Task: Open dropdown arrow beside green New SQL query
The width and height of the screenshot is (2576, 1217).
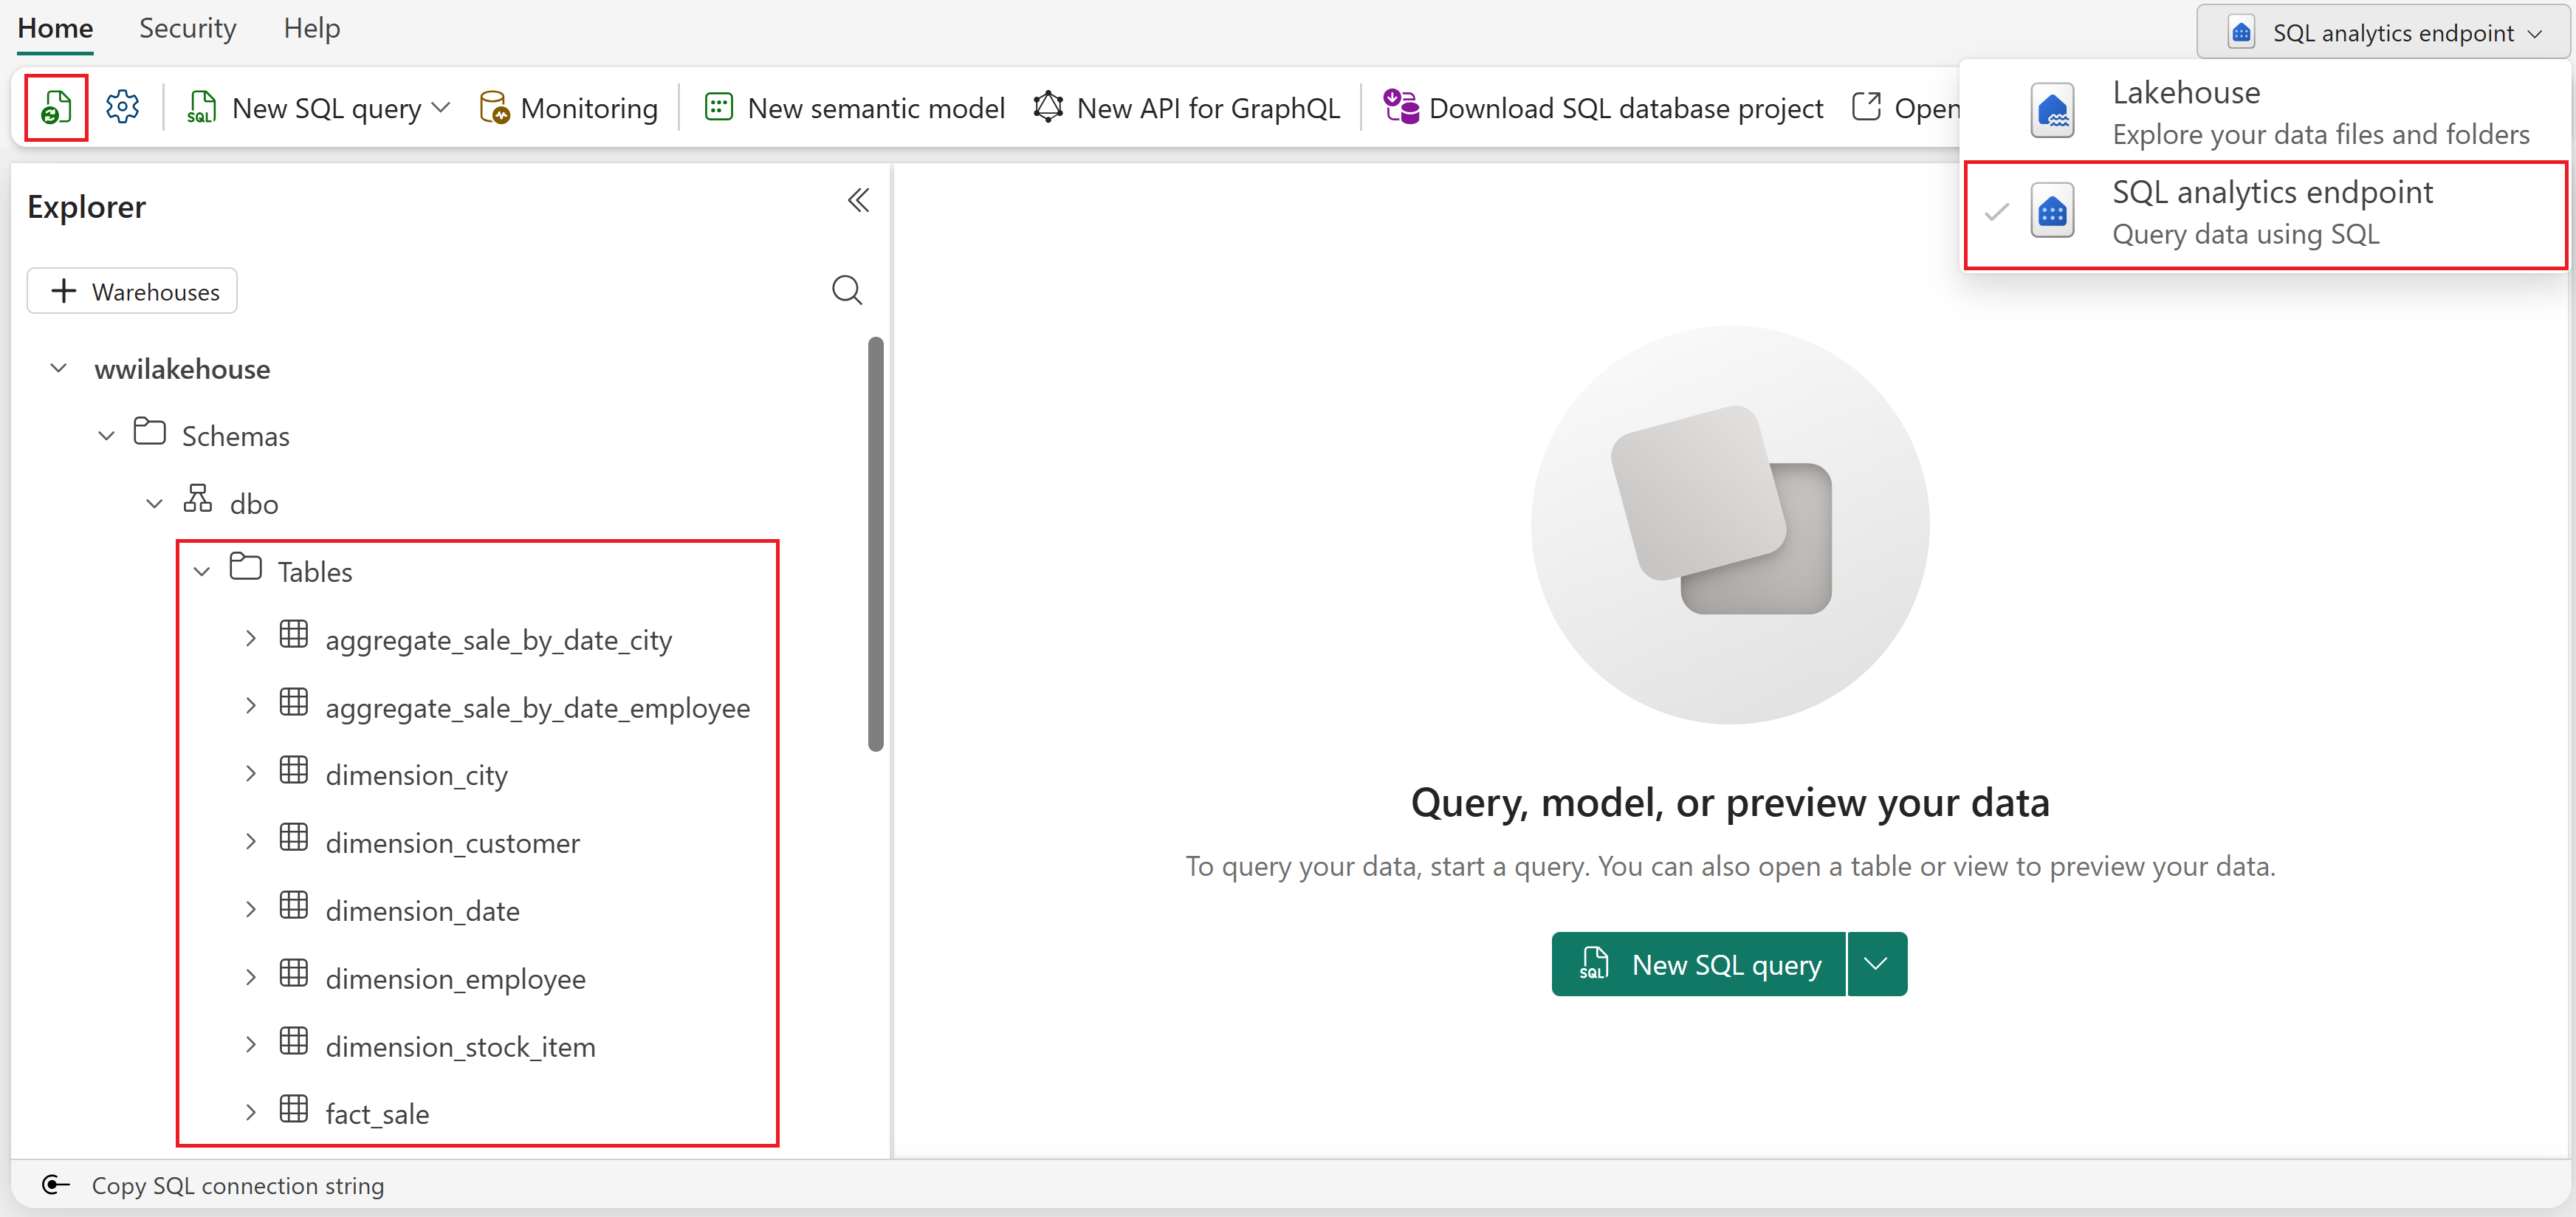Action: (1876, 964)
